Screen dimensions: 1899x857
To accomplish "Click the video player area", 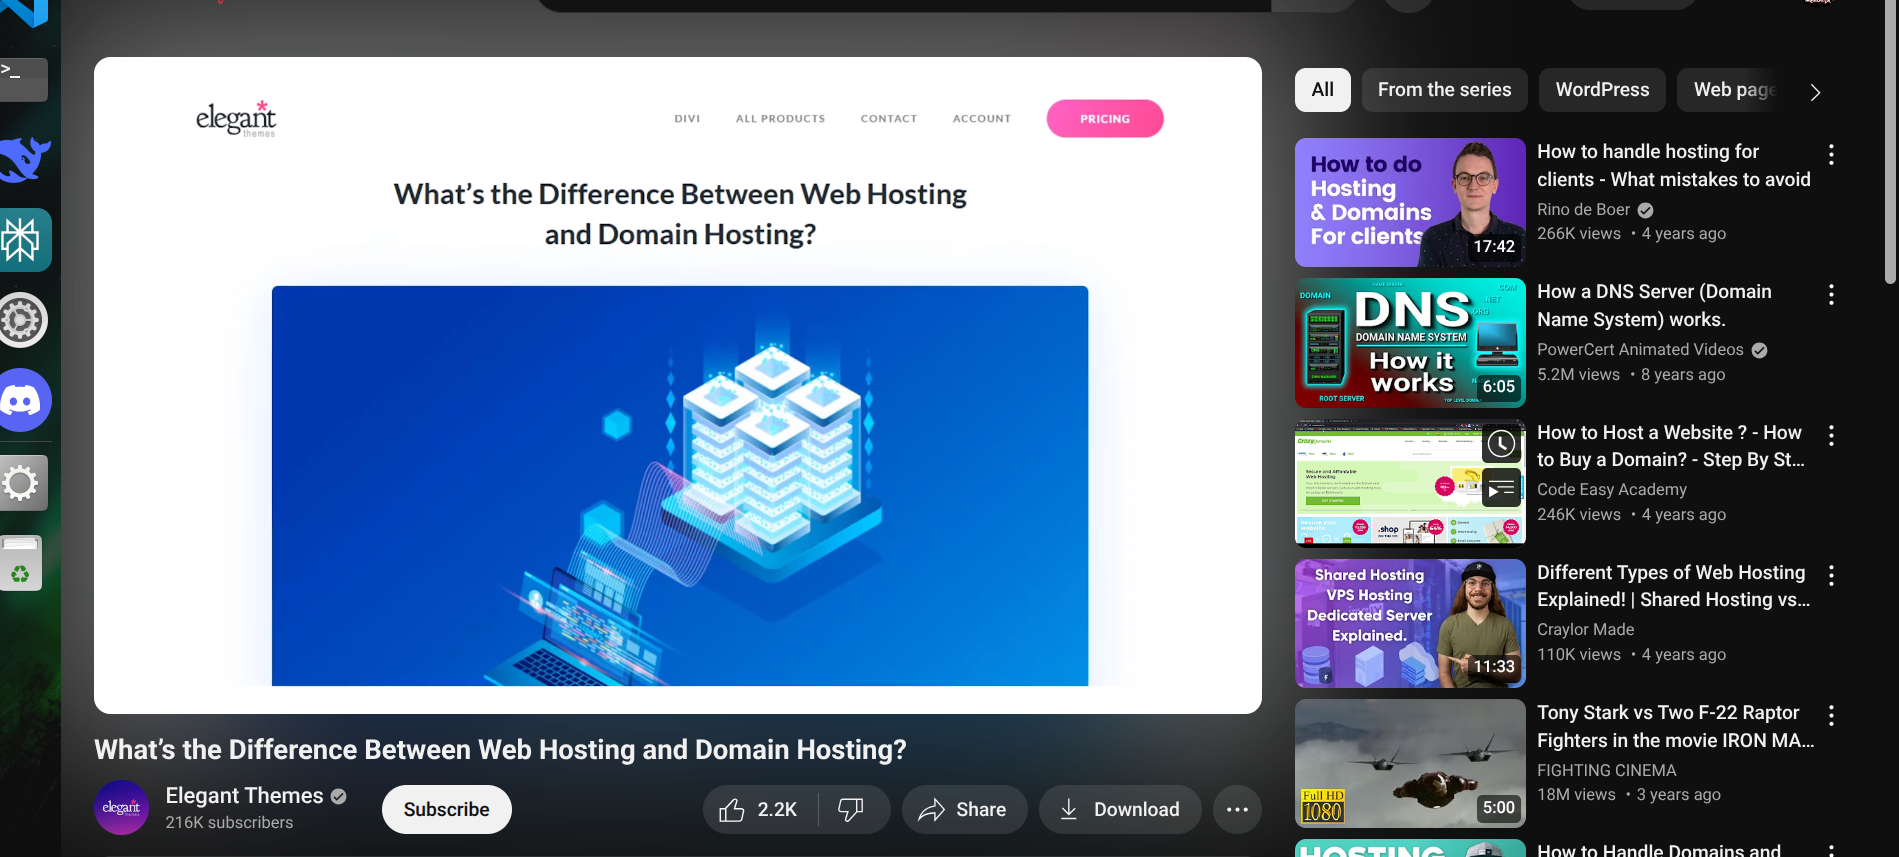I will (678, 385).
